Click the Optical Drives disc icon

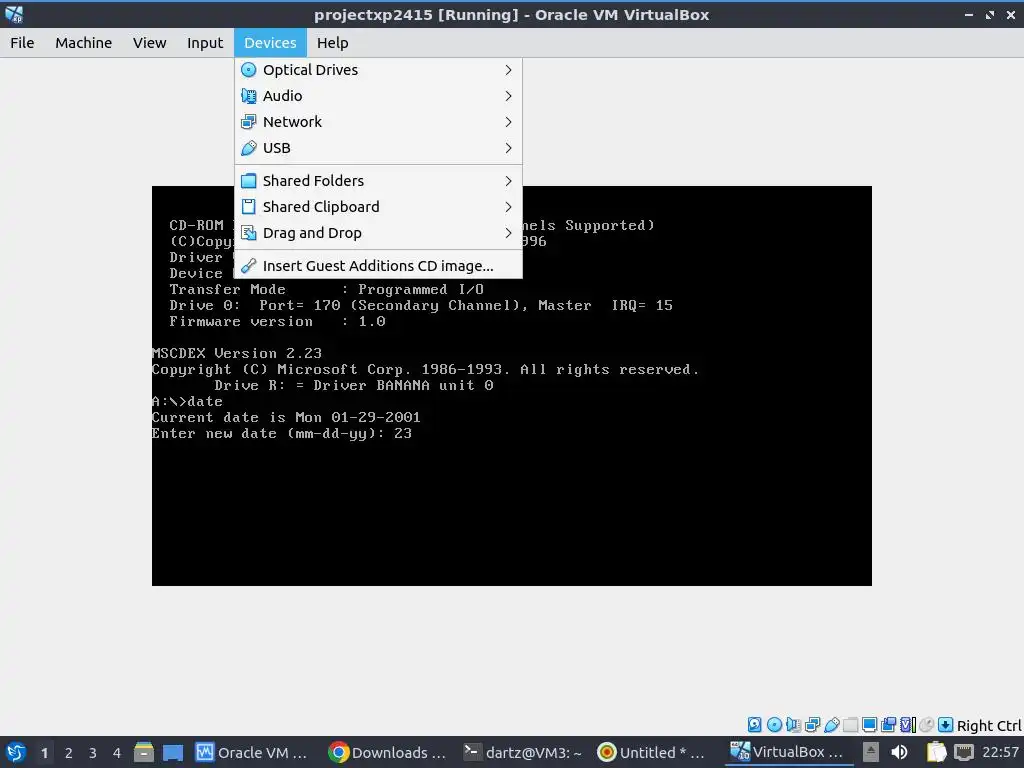pos(249,70)
